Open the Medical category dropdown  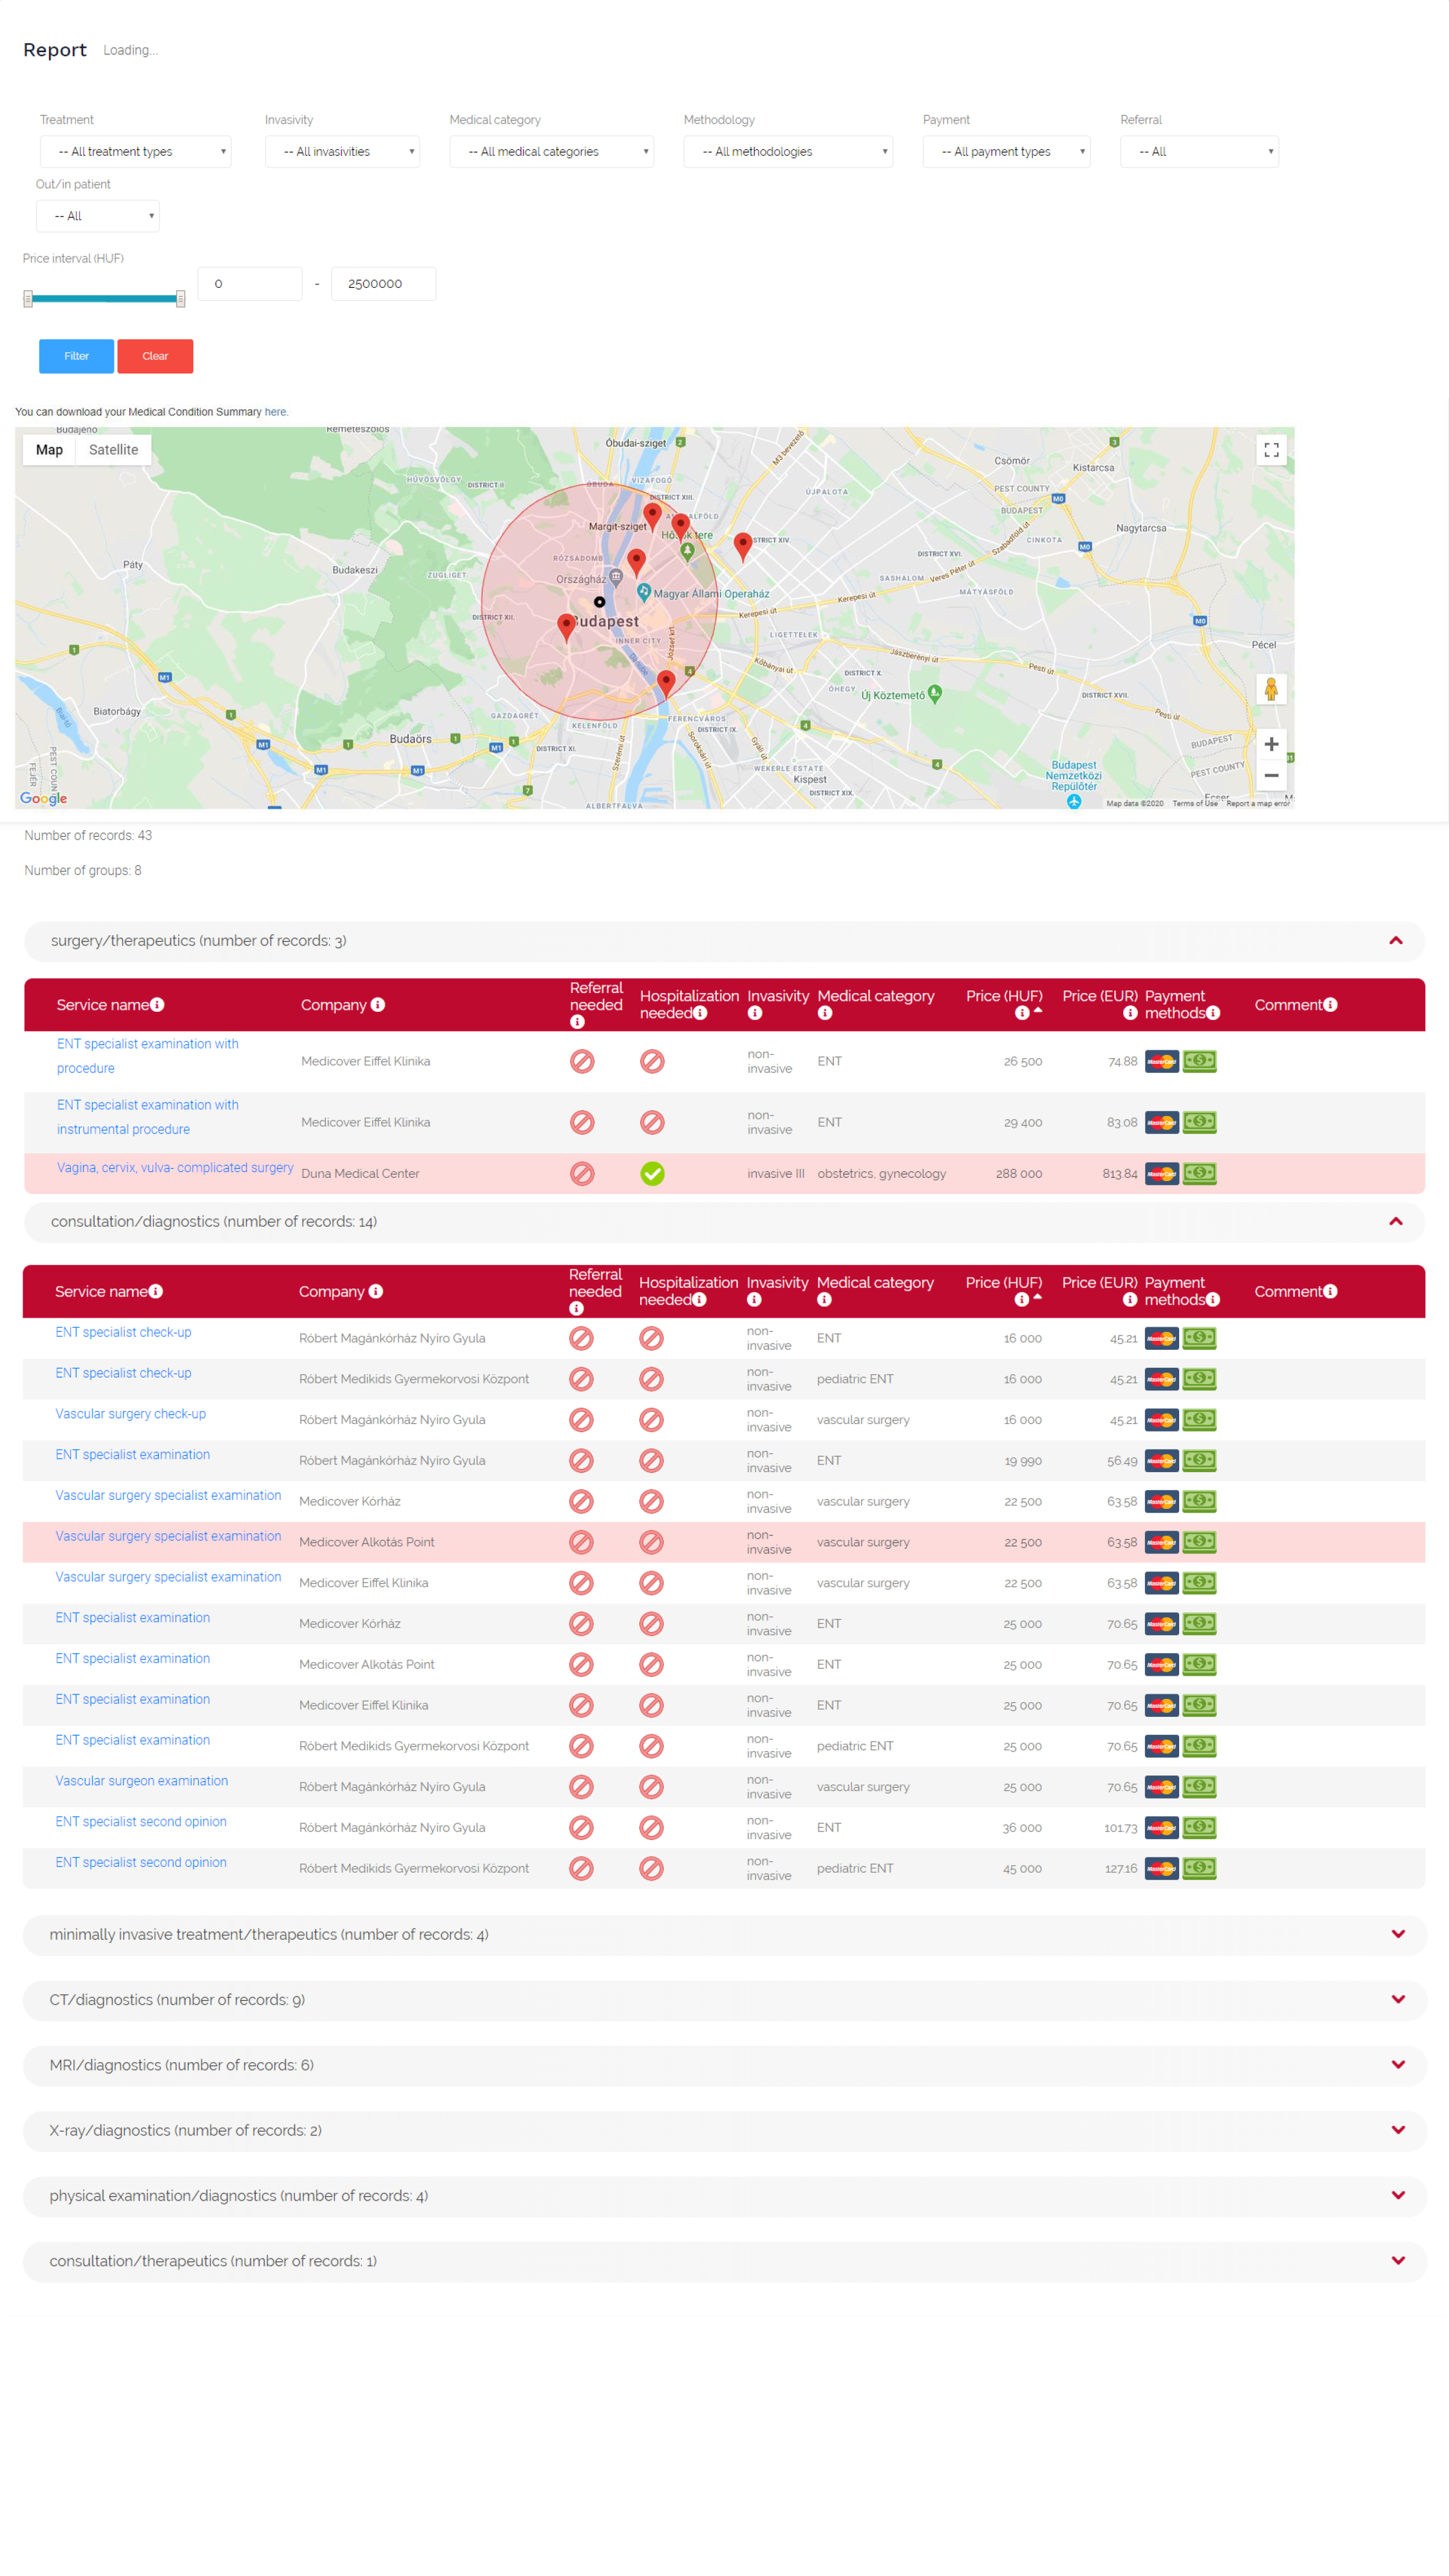pyautogui.click(x=552, y=152)
